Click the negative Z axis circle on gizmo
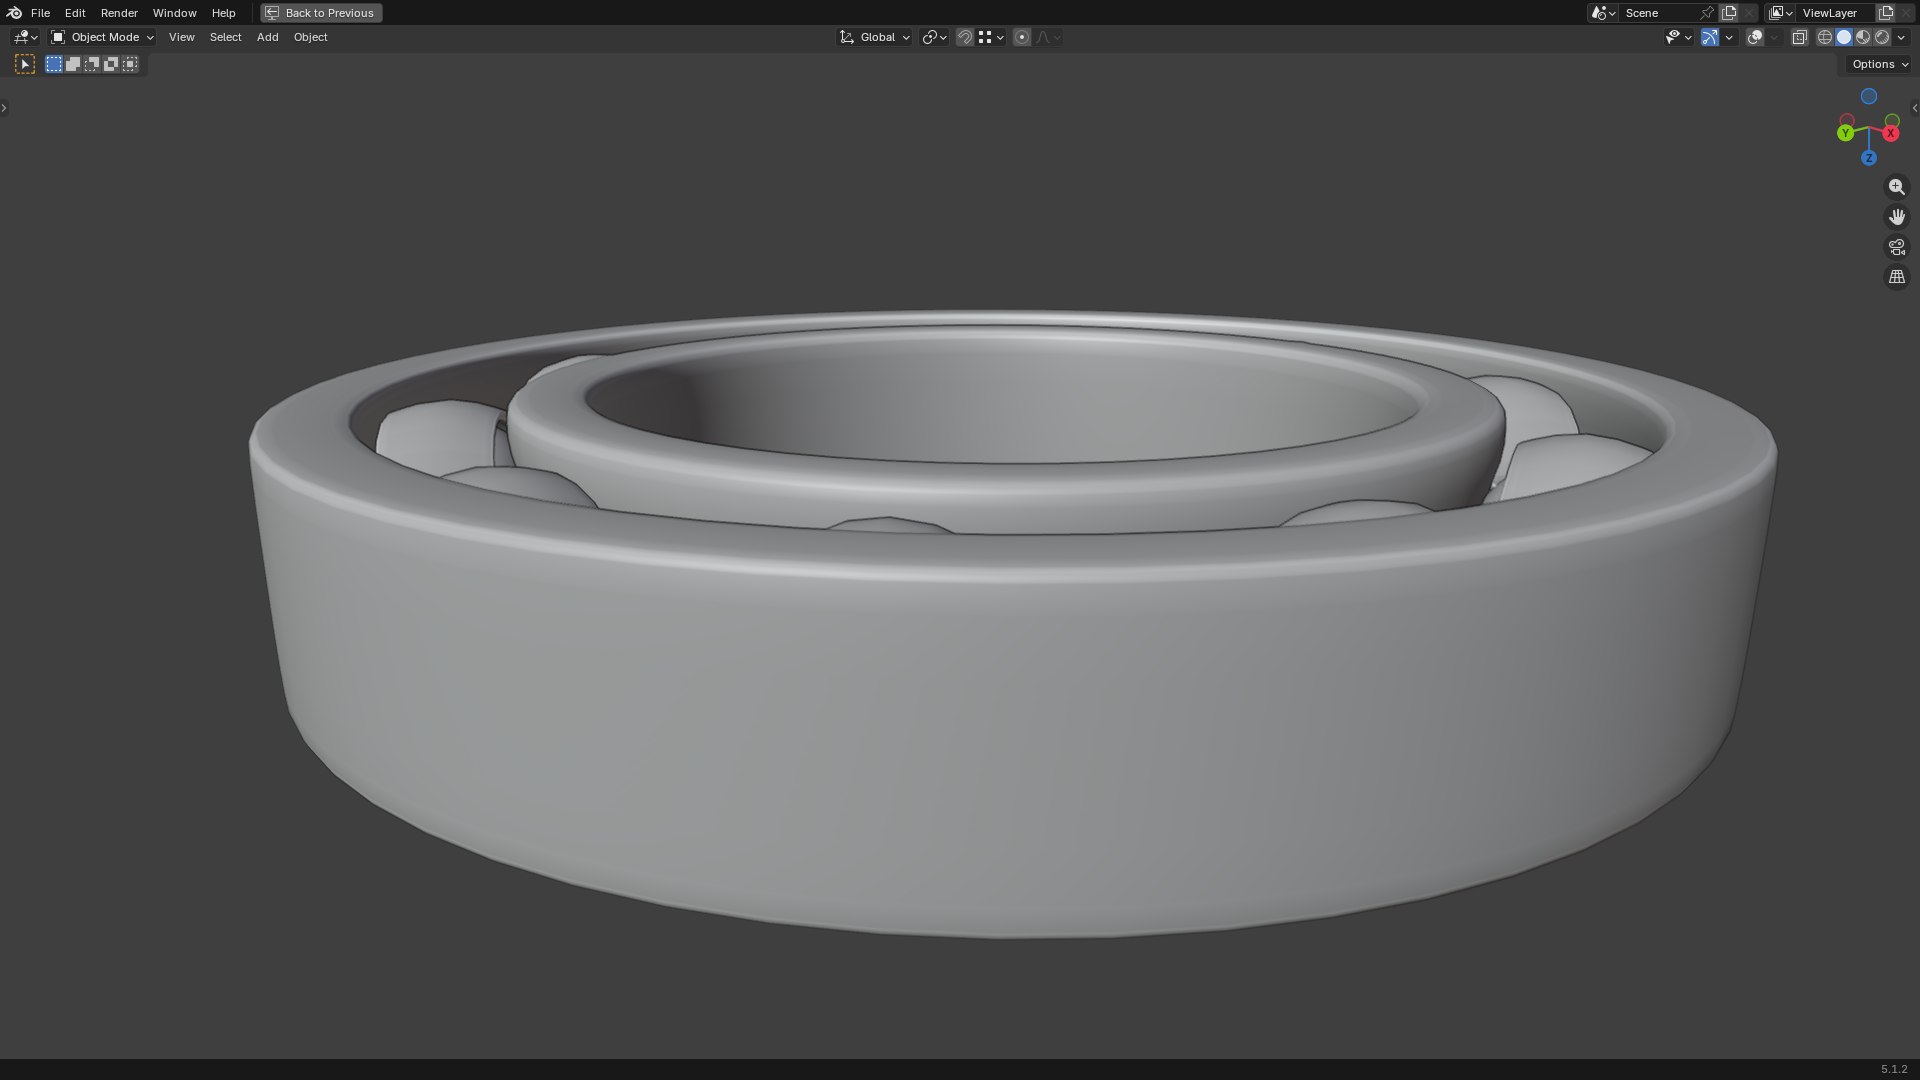This screenshot has width=1920, height=1080. (x=1868, y=96)
